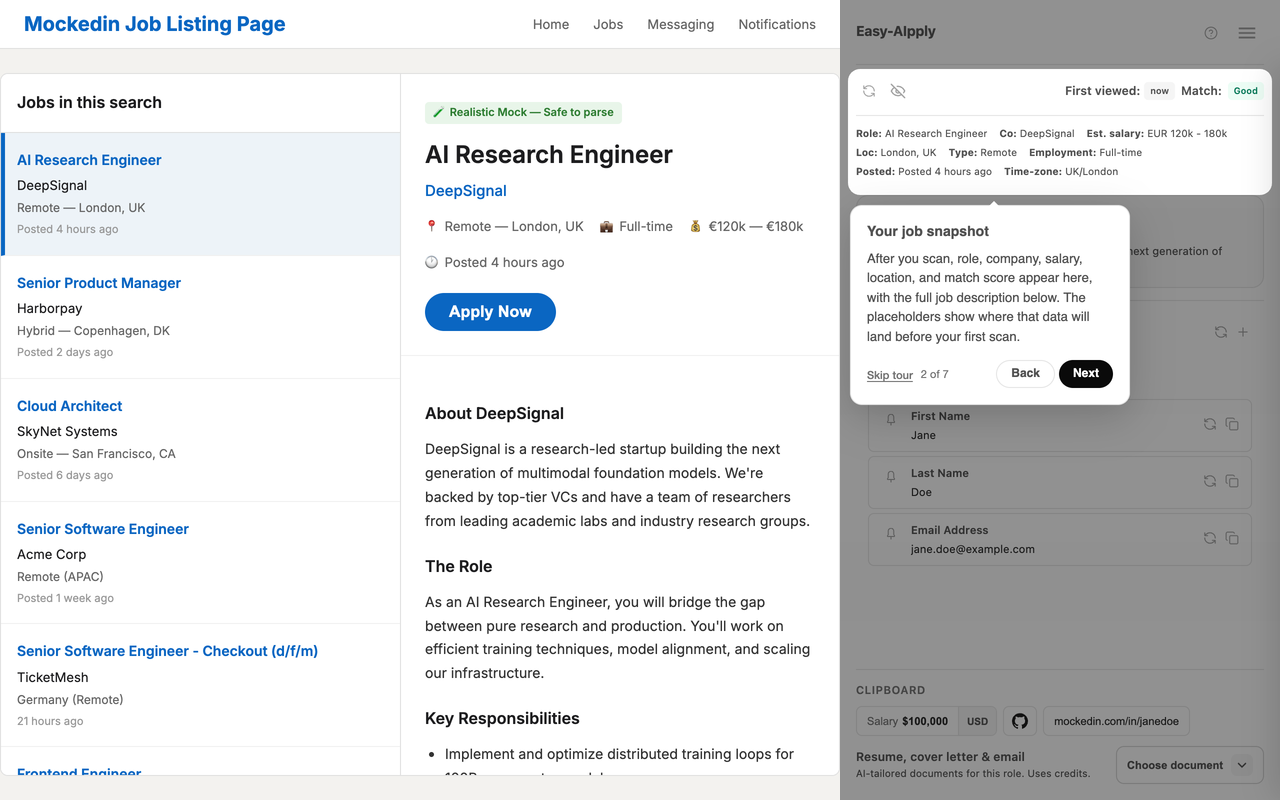Copy the Email Address value
Screen dimensions: 1280x800
(x=1232, y=538)
